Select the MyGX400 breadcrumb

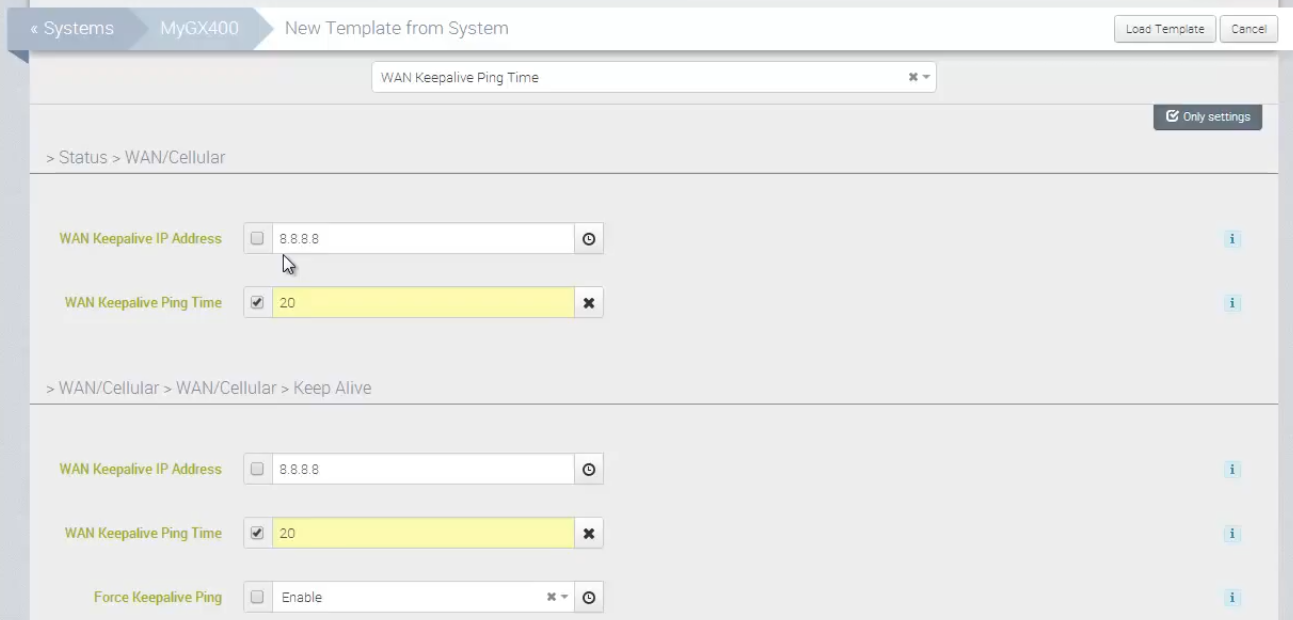(x=198, y=29)
